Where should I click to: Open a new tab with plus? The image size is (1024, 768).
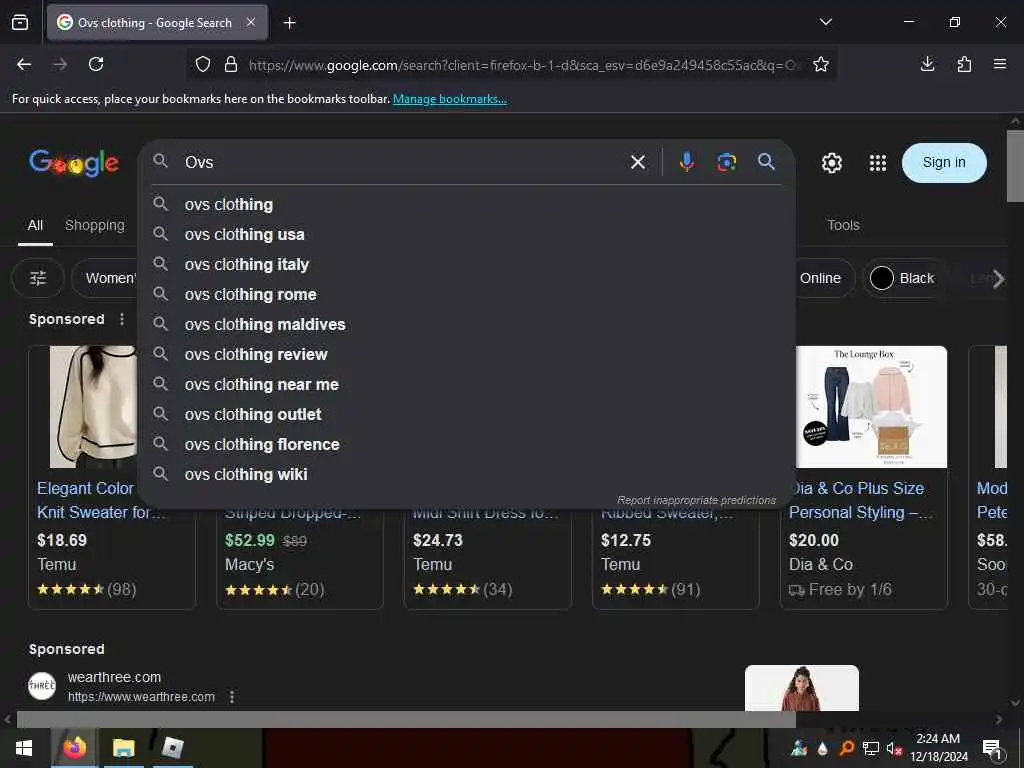(289, 23)
